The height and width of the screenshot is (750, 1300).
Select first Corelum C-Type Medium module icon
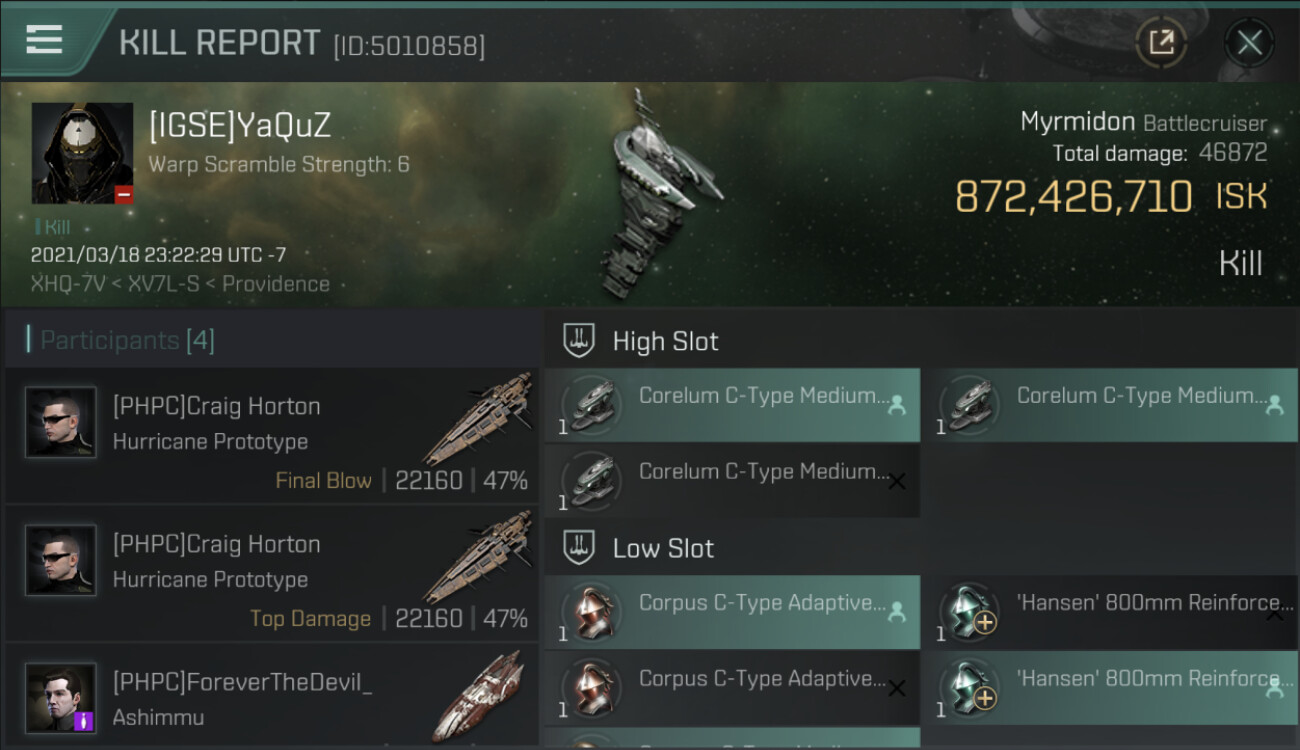pos(591,405)
